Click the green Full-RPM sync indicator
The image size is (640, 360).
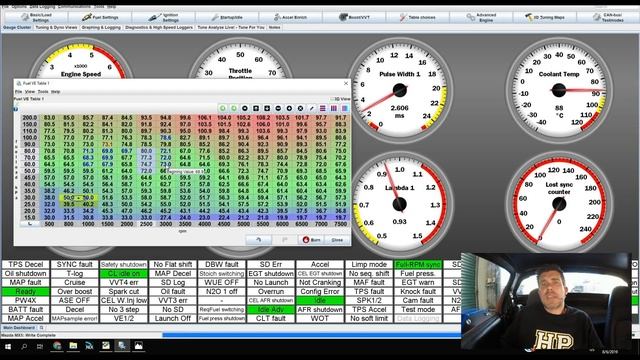(x=418, y=264)
